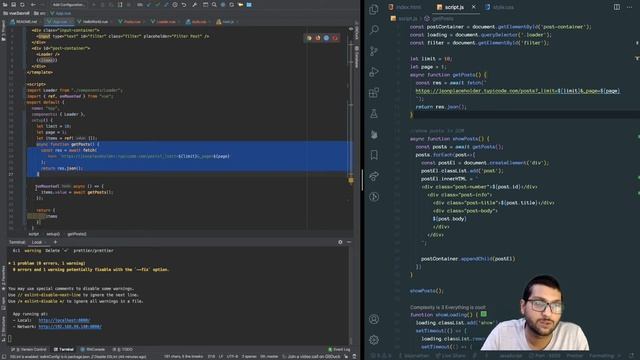
Task: Open Source Control view in VS Code
Action: click(373, 51)
